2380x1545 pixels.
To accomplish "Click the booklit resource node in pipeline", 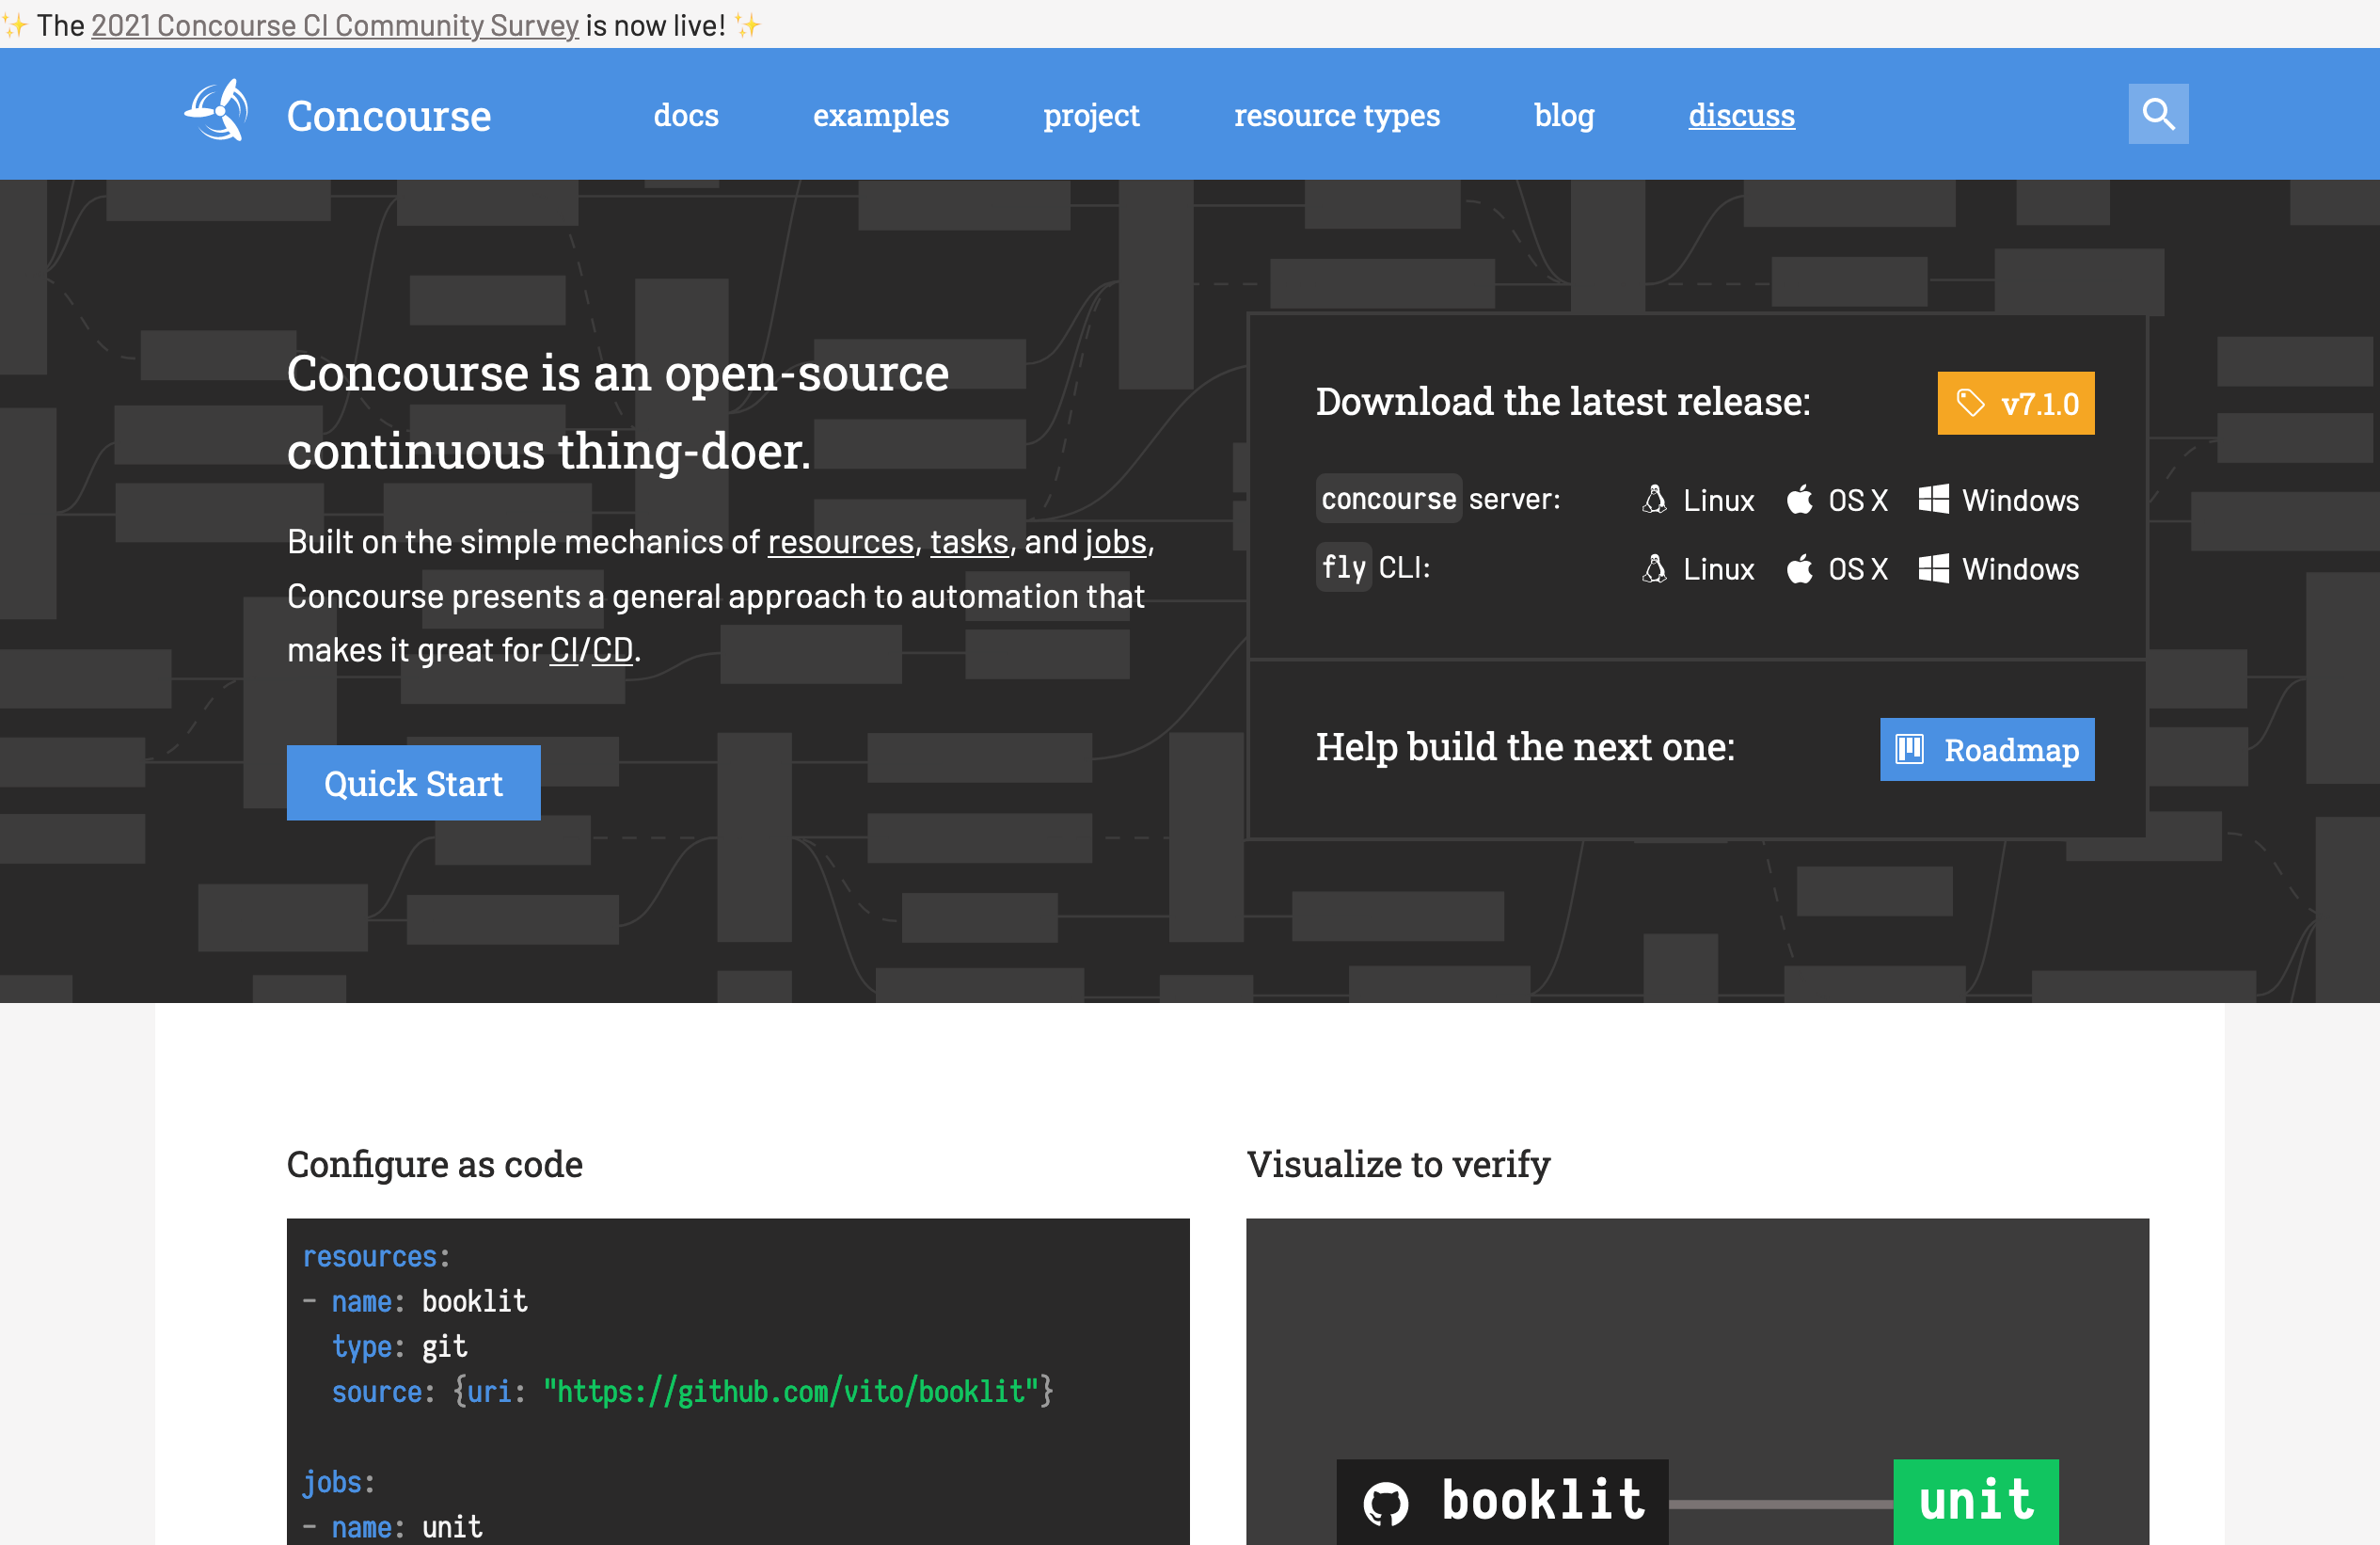I will pos(1502,1501).
